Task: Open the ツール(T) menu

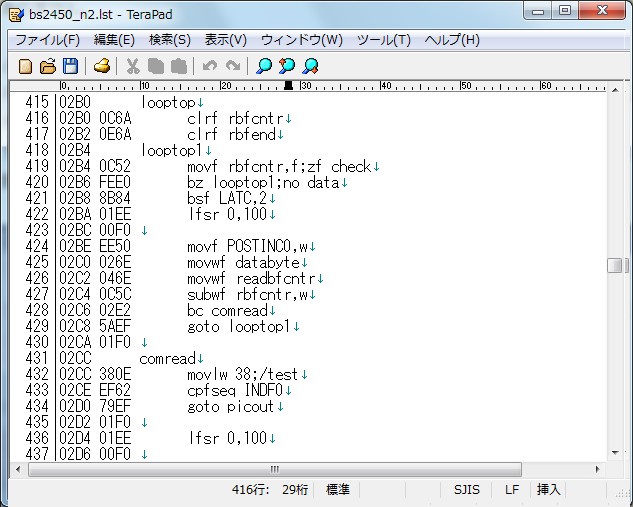Action: pos(384,40)
